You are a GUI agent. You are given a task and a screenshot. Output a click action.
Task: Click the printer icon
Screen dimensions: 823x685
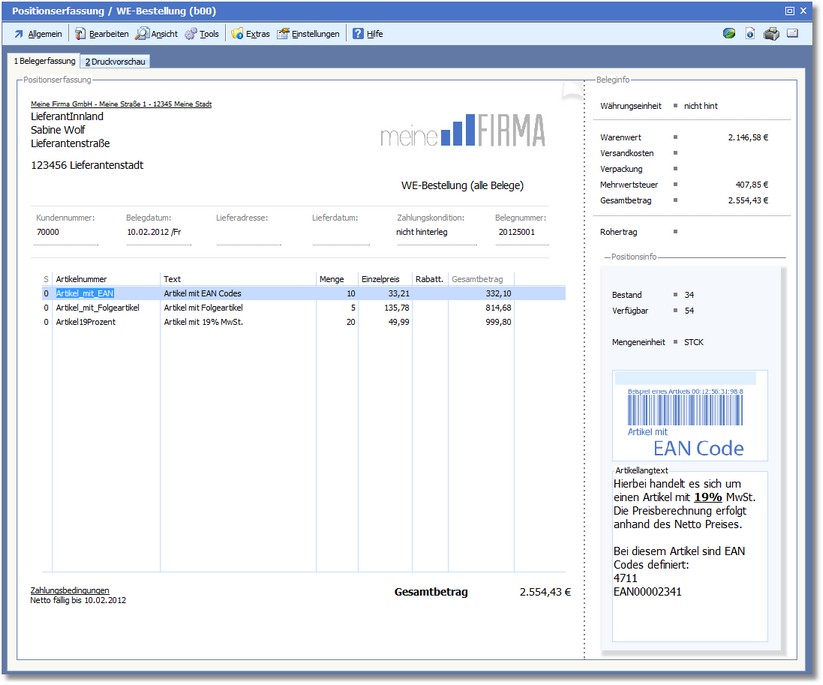(771, 34)
